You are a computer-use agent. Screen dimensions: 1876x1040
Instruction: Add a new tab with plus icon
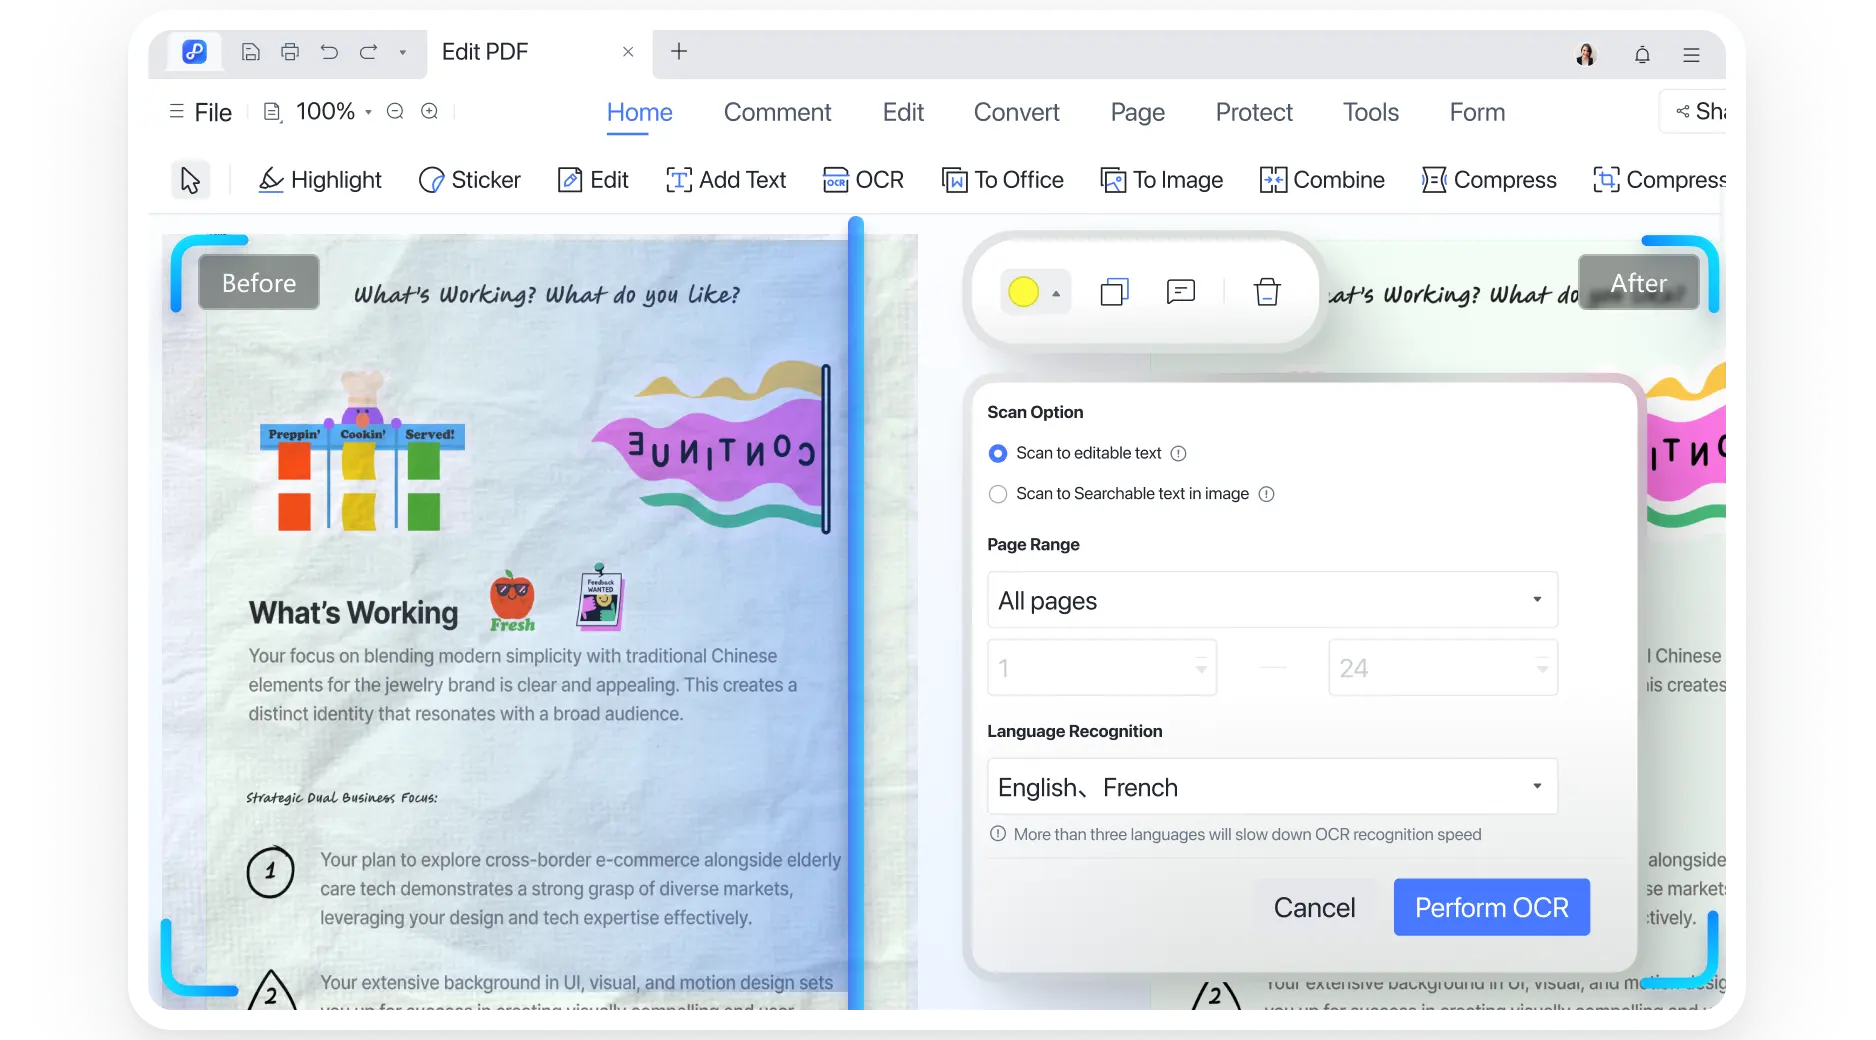pyautogui.click(x=679, y=51)
